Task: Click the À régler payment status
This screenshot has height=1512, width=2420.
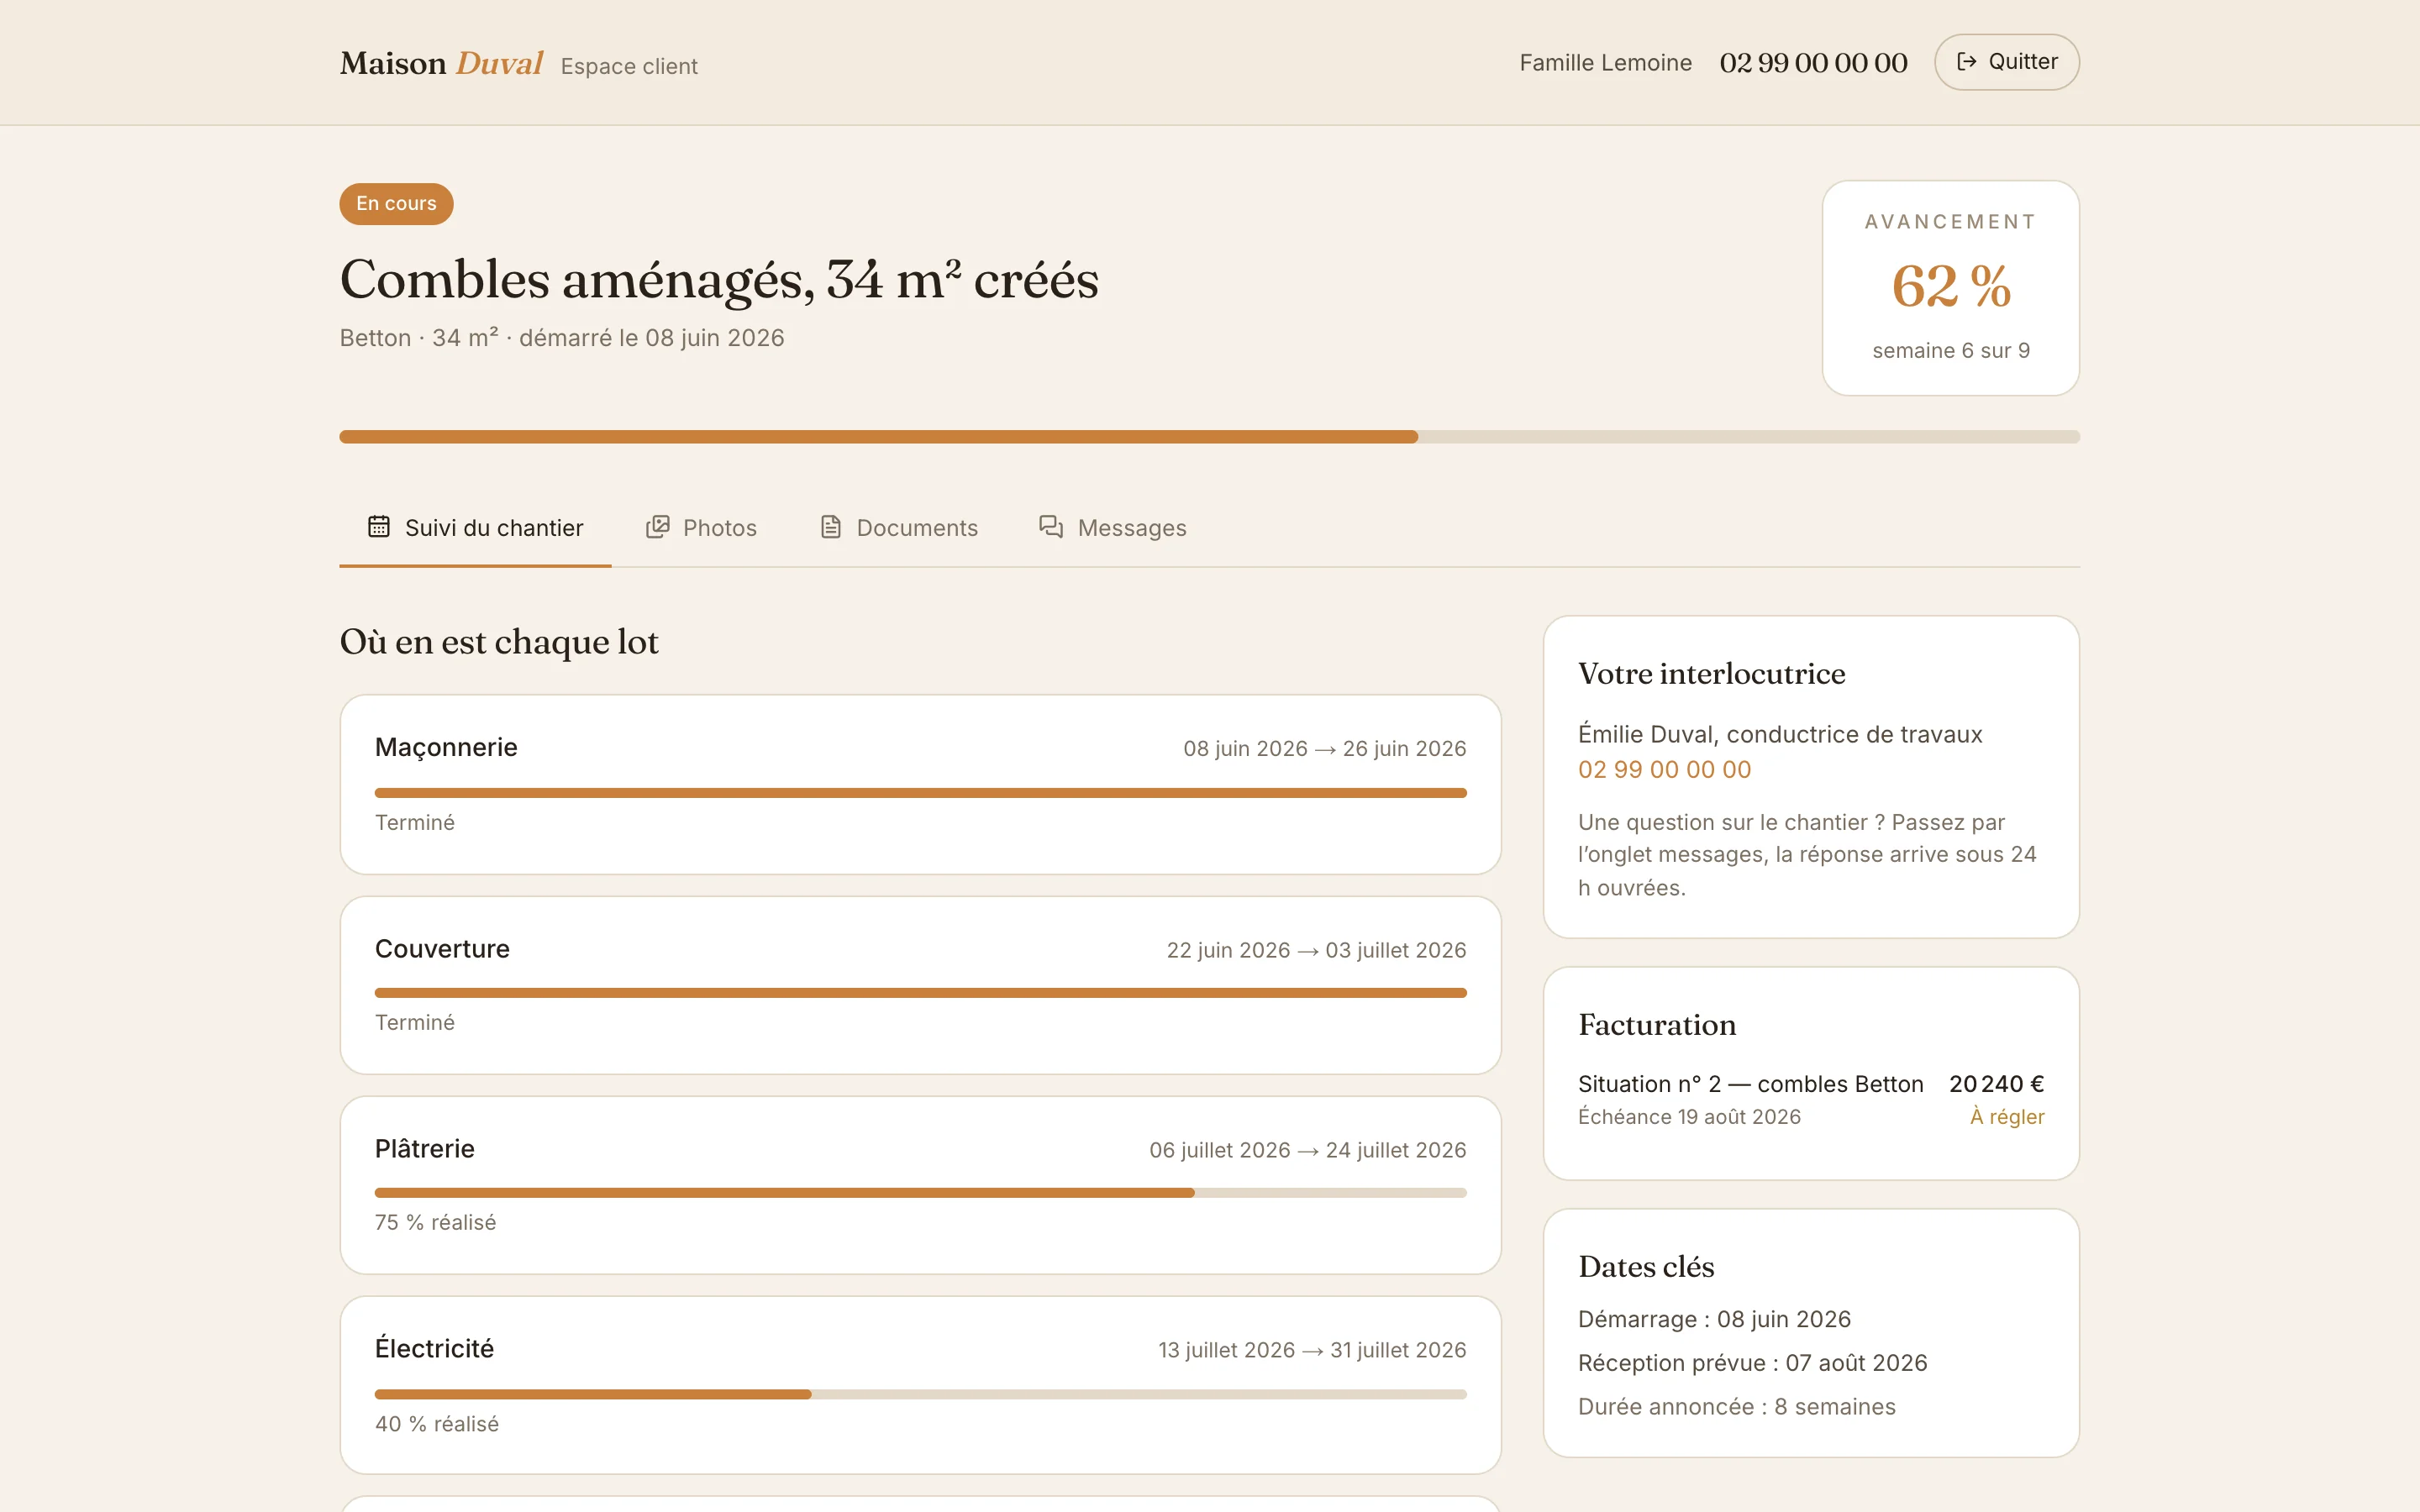Action: point(2007,1117)
